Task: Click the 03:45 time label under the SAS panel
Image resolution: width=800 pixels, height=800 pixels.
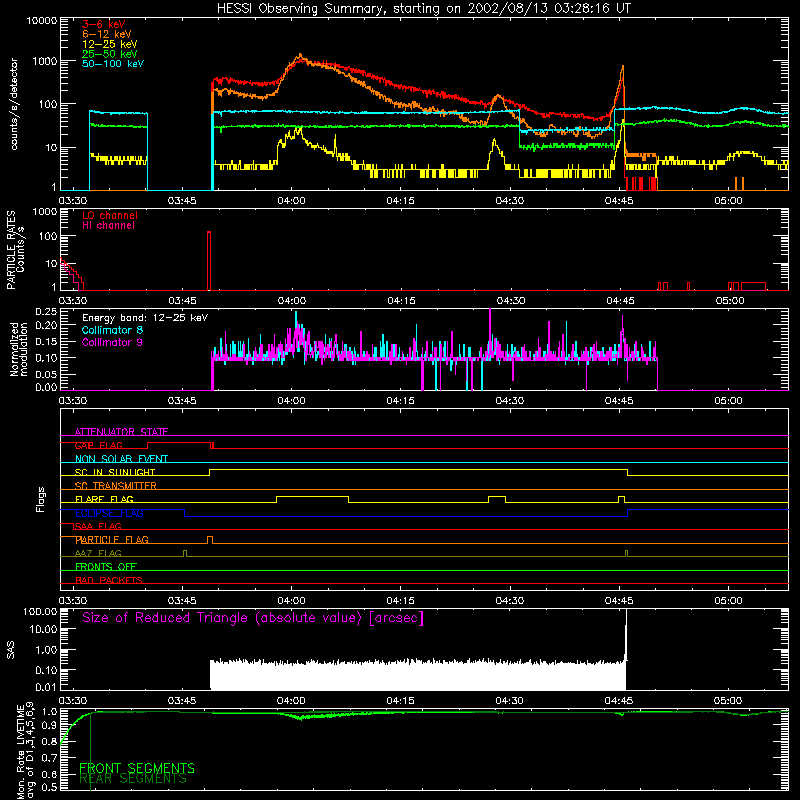Action: coord(182,701)
